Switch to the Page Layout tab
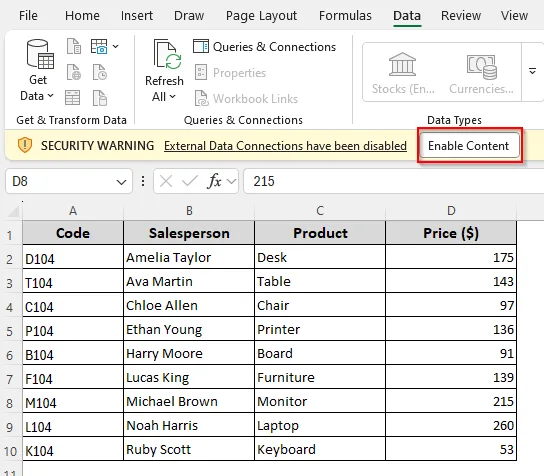This screenshot has height=476, width=544. [x=261, y=16]
